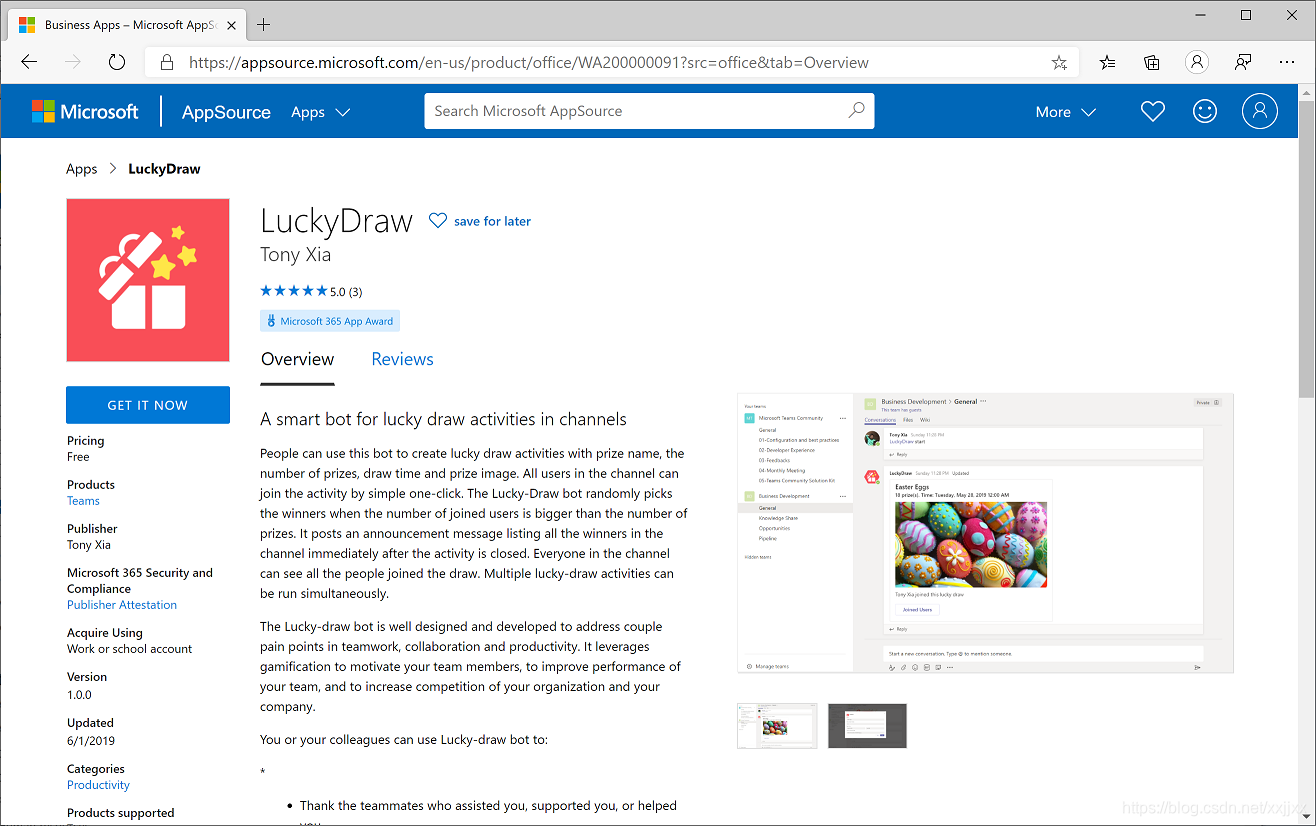Click the Microsoft logo in the header
The image size is (1316, 826).
[85, 112]
